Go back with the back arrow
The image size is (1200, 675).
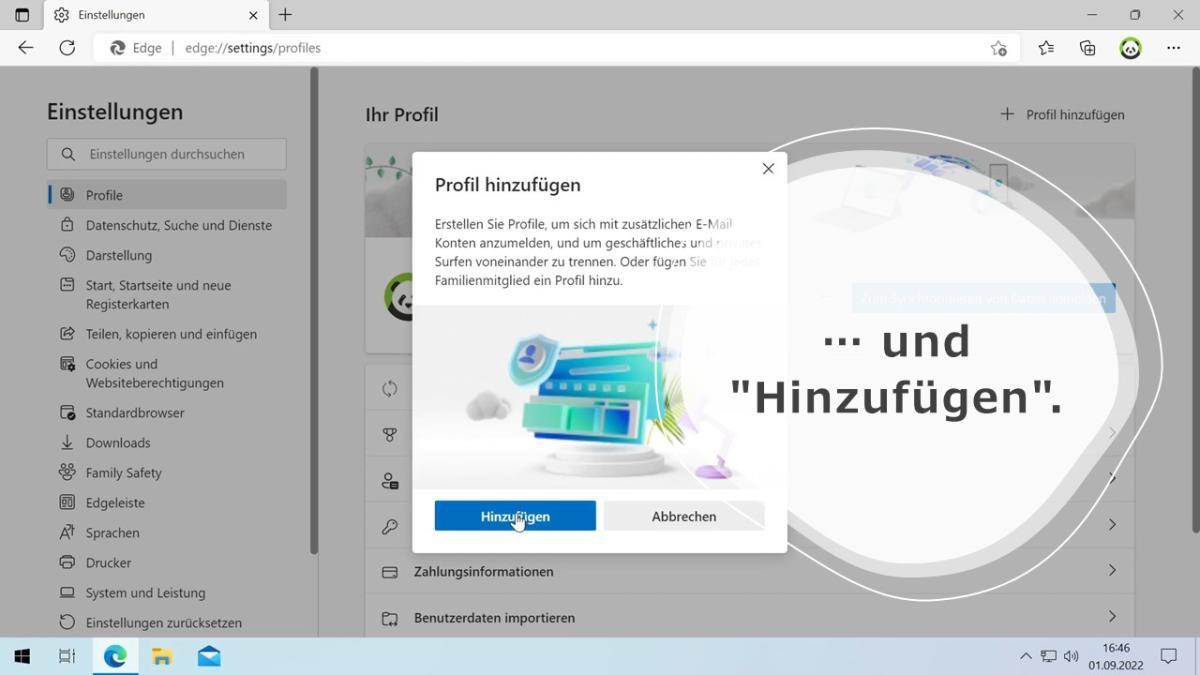tap(26, 48)
